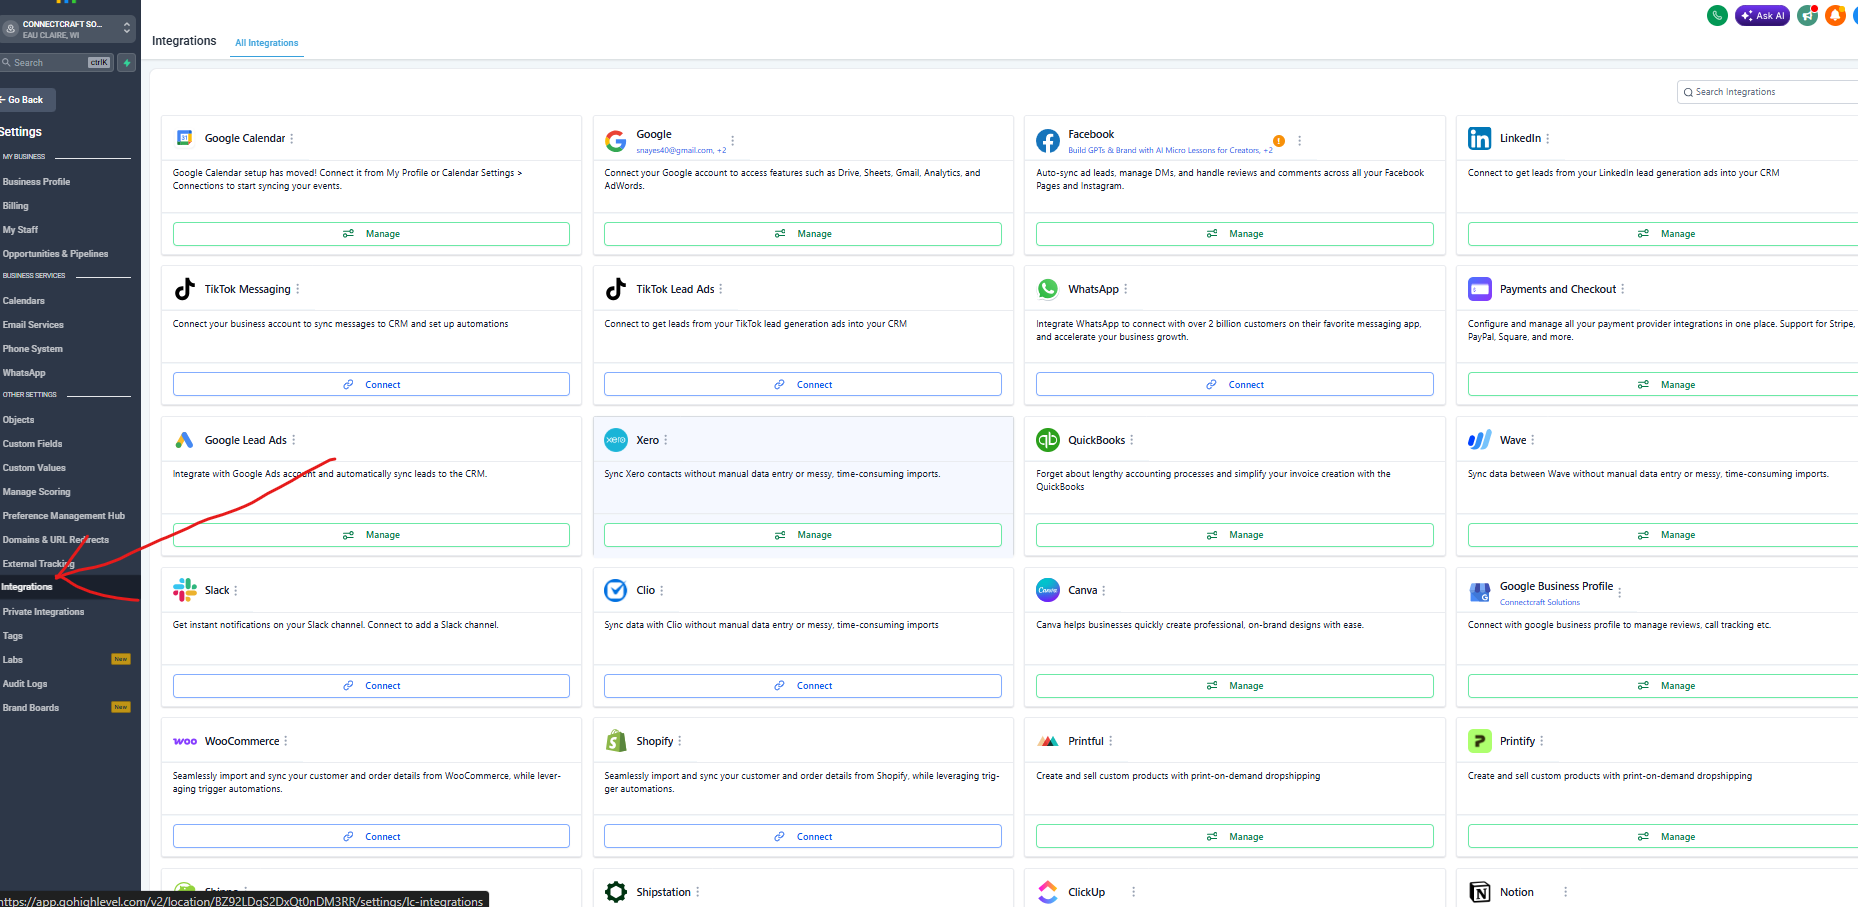Open the green phone dialer icon
1858x907 pixels.
point(1717,15)
